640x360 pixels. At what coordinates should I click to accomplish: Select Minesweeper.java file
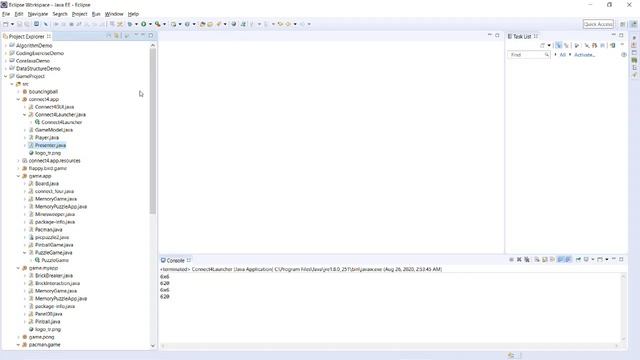coord(55,214)
